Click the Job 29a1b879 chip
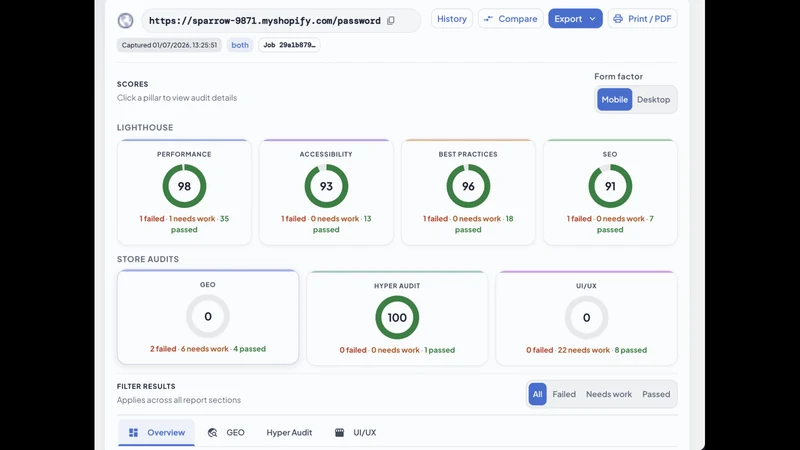This screenshot has width=800, height=450. pyautogui.click(x=289, y=45)
